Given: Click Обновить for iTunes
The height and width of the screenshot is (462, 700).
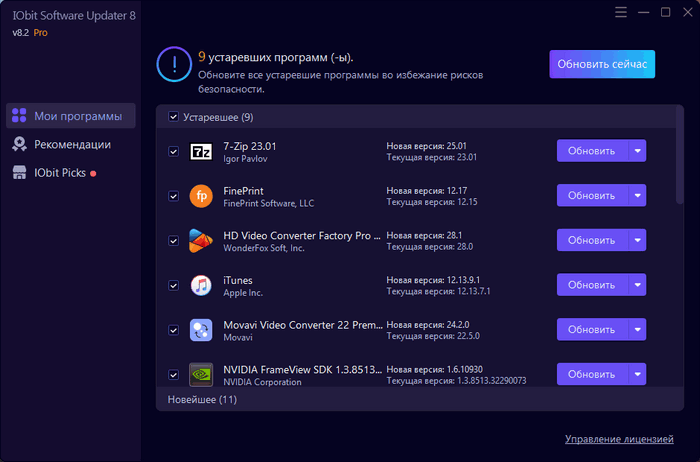Looking at the screenshot, I should [x=592, y=285].
